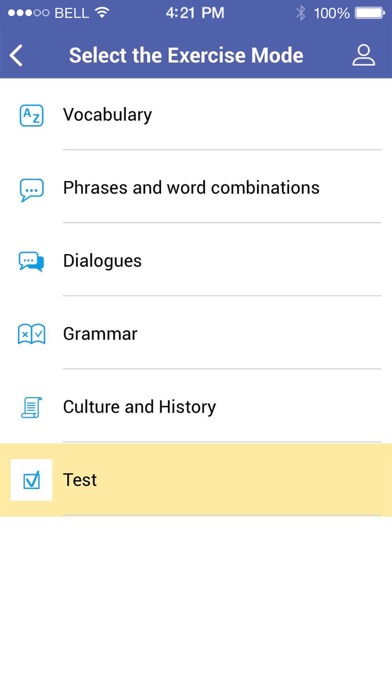Tap the A-Z Vocabulary icon
The width and height of the screenshot is (392, 696).
pyautogui.click(x=32, y=116)
